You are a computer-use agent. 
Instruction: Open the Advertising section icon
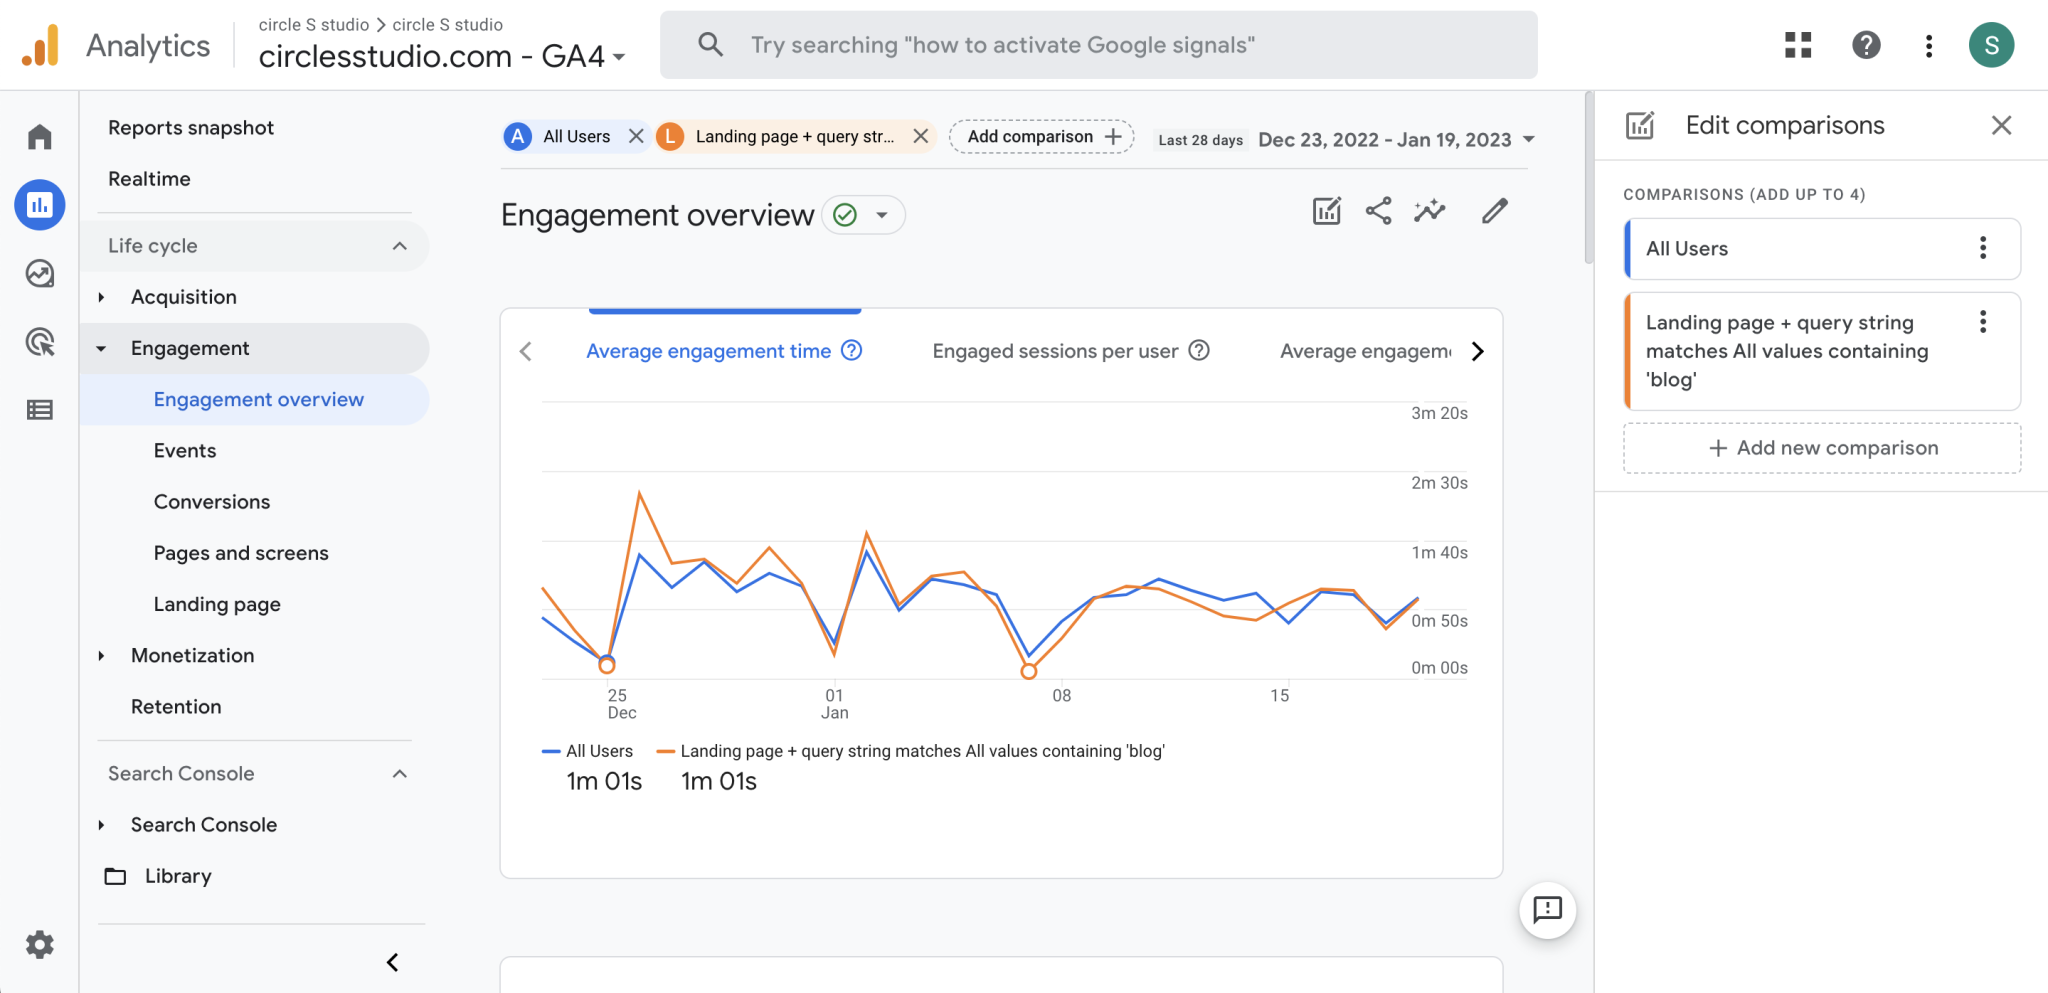[39, 343]
